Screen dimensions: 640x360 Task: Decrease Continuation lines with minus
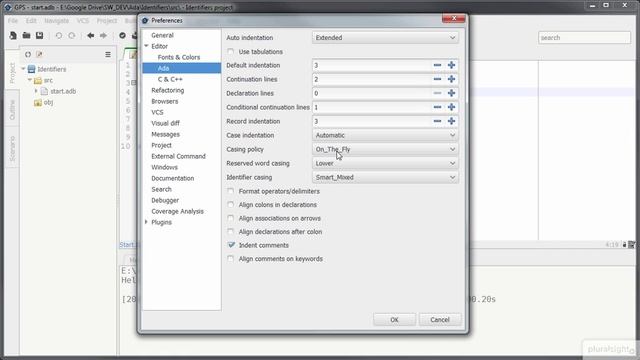click(x=437, y=79)
